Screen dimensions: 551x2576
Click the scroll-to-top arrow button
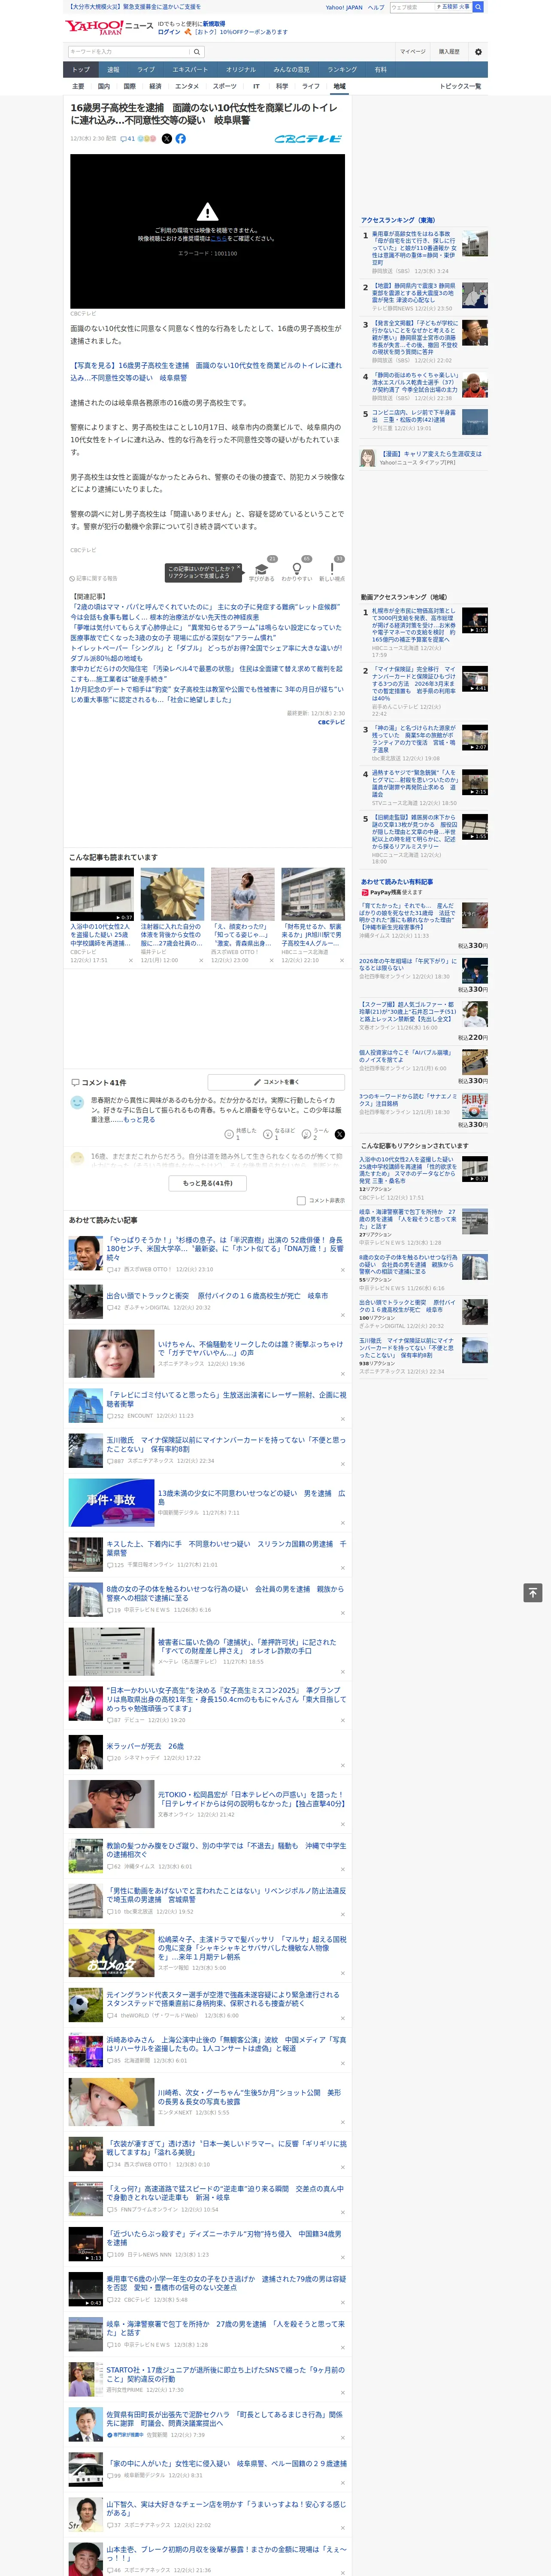coord(533,1593)
